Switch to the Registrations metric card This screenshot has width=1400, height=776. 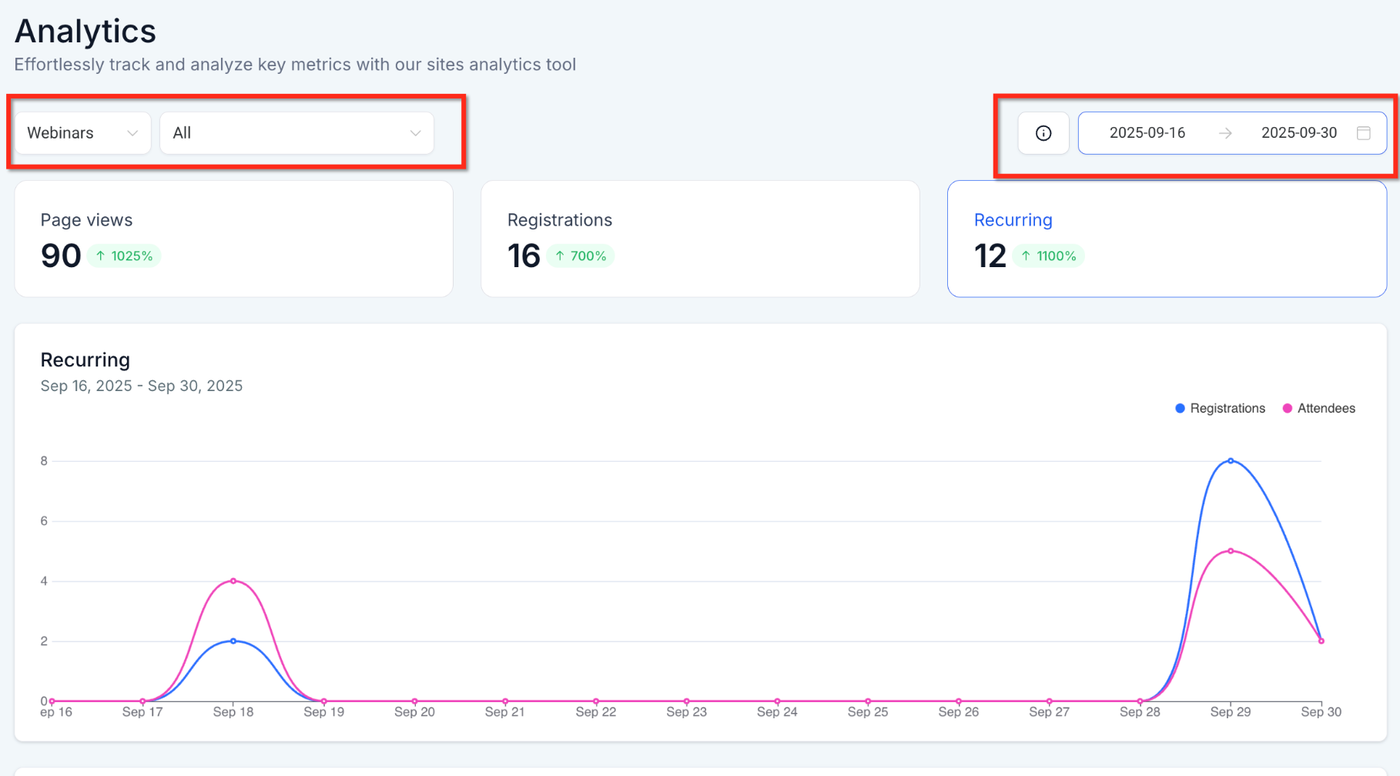pos(699,238)
